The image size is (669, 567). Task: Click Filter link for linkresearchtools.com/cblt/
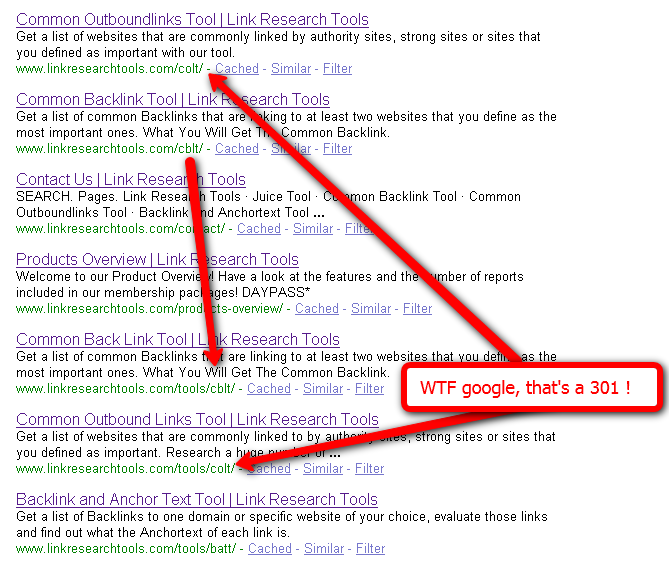coord(337,148)
